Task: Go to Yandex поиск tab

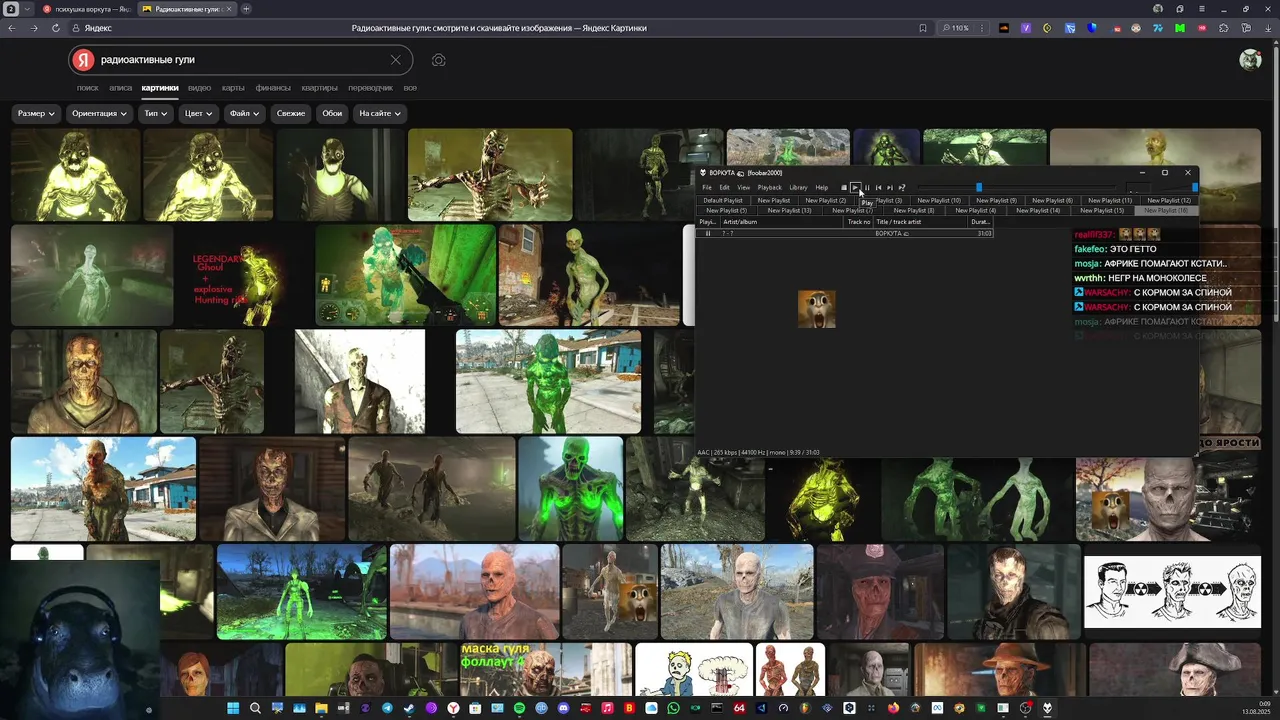Action: 88,88
